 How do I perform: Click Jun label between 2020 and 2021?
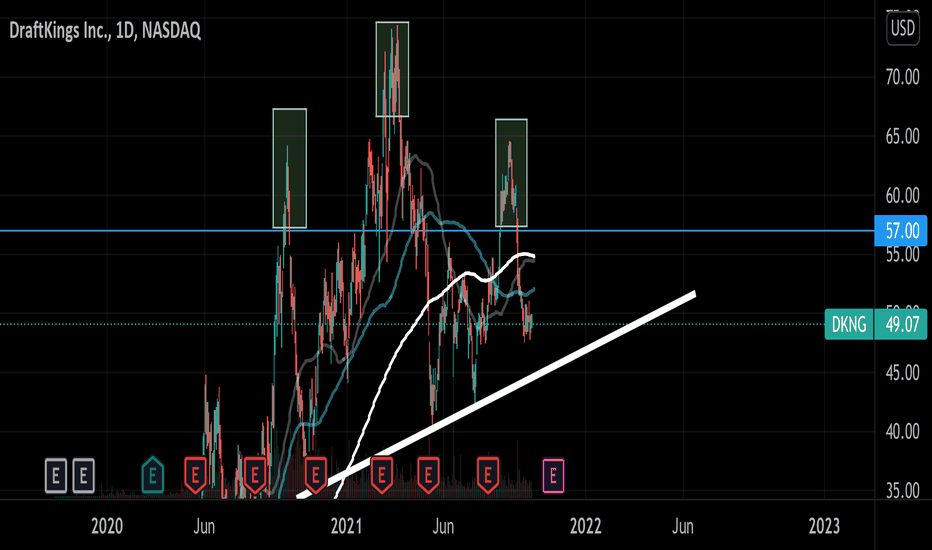[204, 526]
